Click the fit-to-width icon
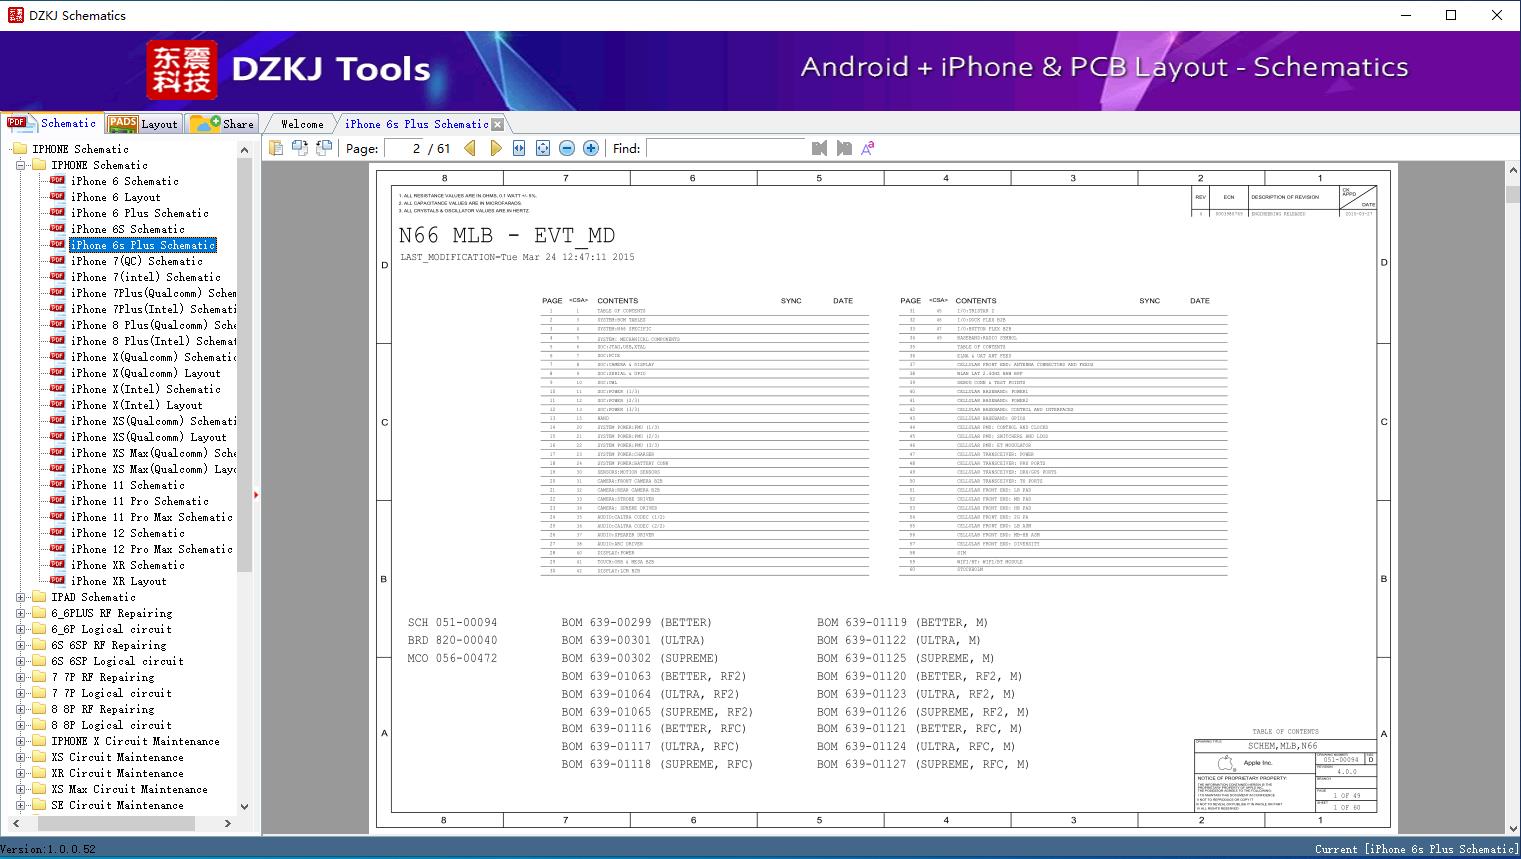 (x=519, y=148)
